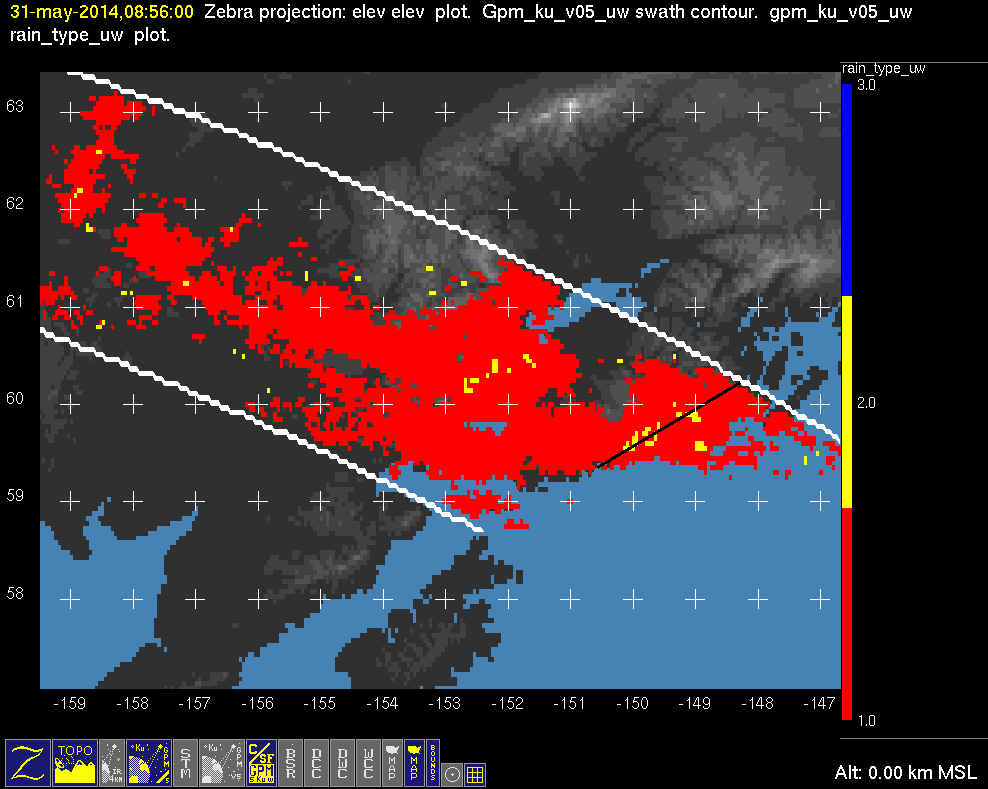The image size is (988, 789).
Task: Enable the IR 4km satellite icon
Action: point(112,761)
